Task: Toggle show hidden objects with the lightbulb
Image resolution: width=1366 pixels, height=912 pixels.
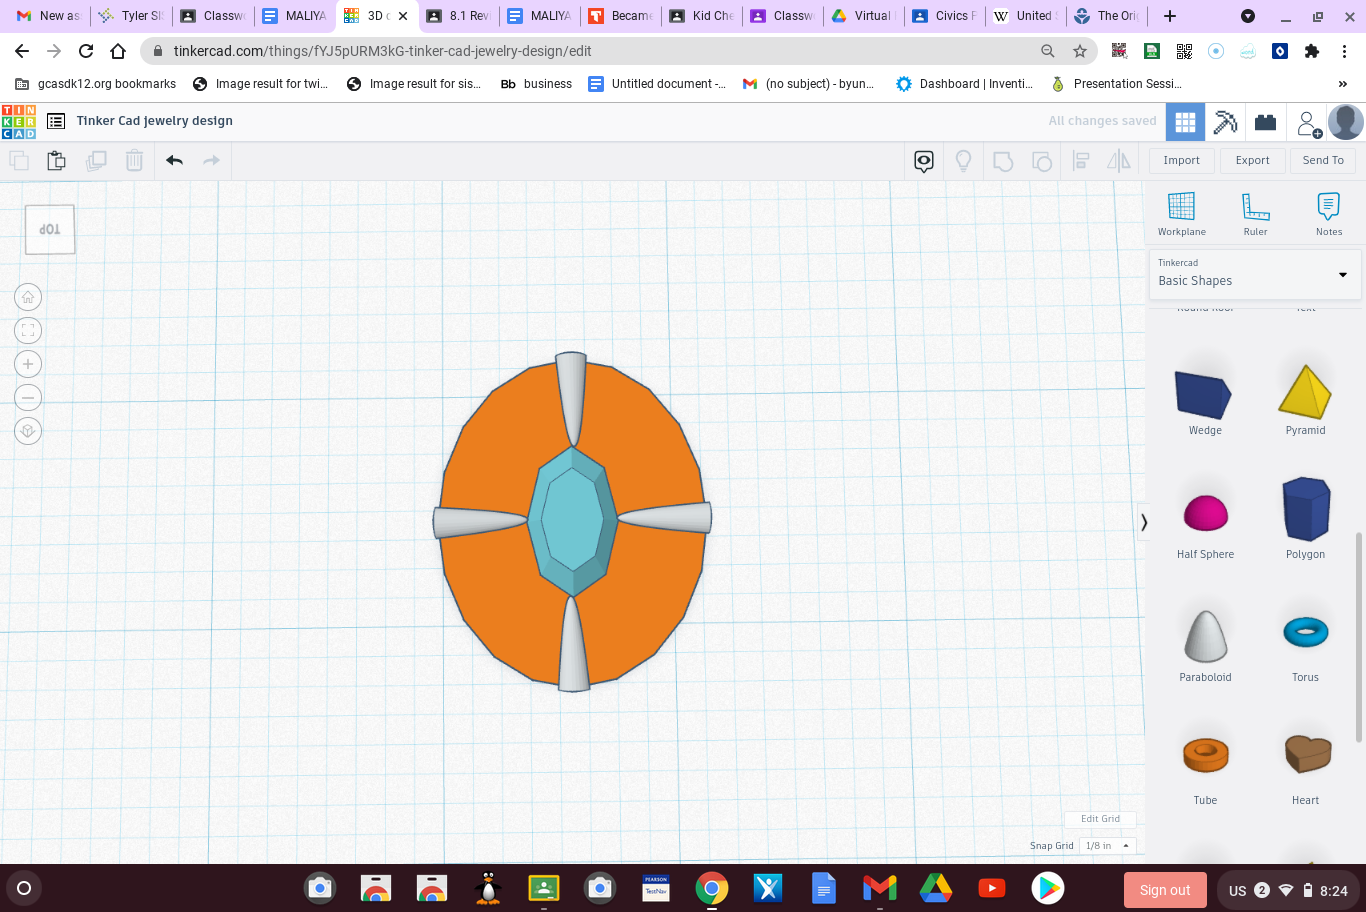Action: tap(963, 160)
